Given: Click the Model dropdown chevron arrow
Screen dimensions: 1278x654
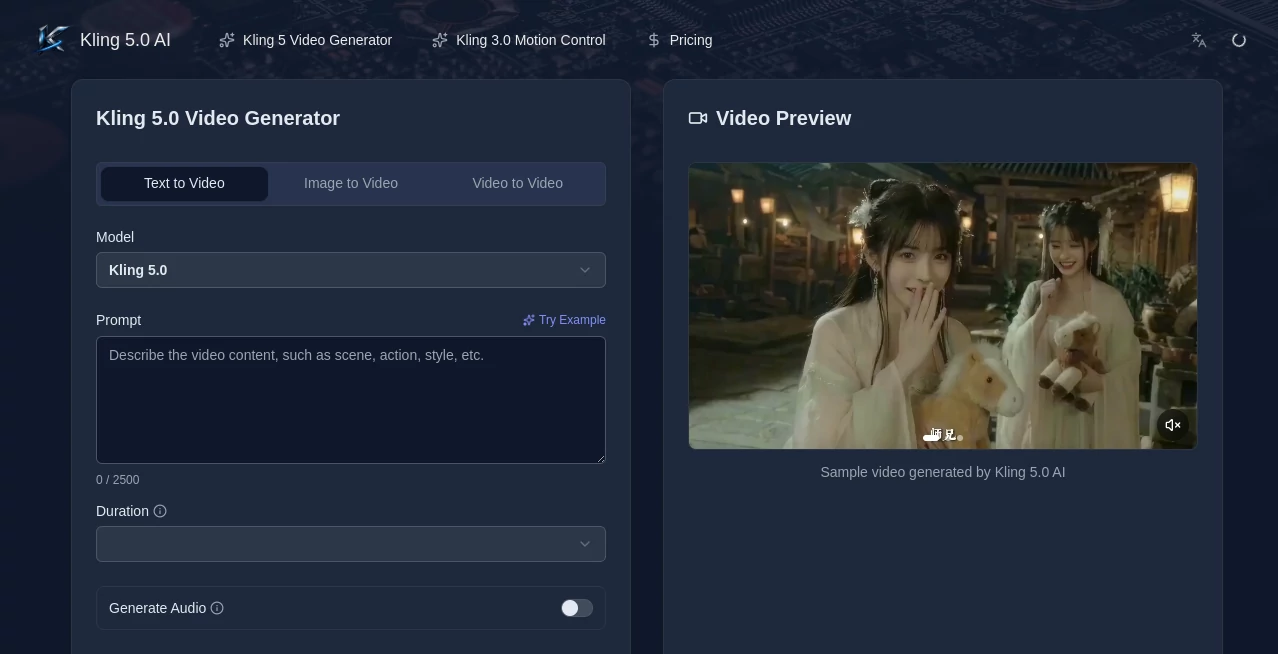Looking at the screenshot, I should pos(585,270).
